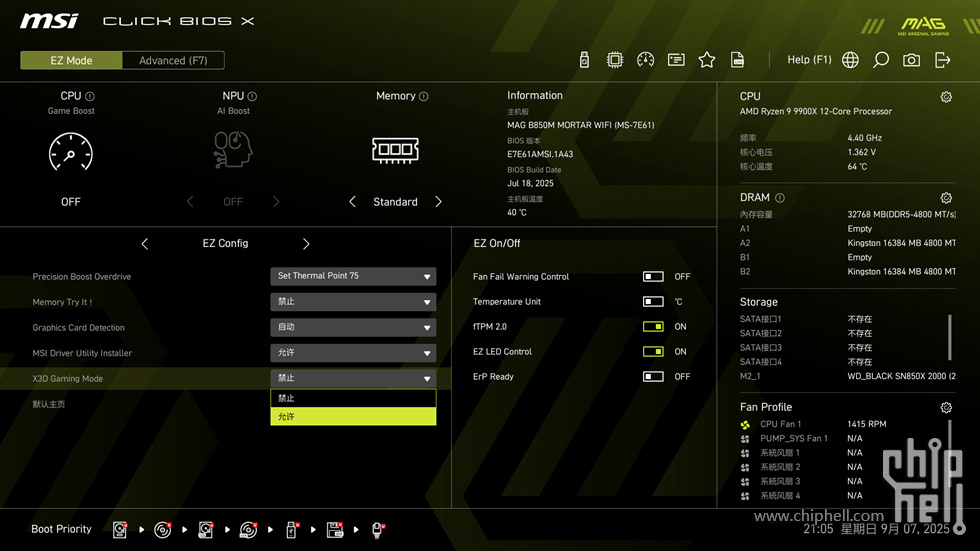Click previous NPU AI Boost arrow

[190, 202]
